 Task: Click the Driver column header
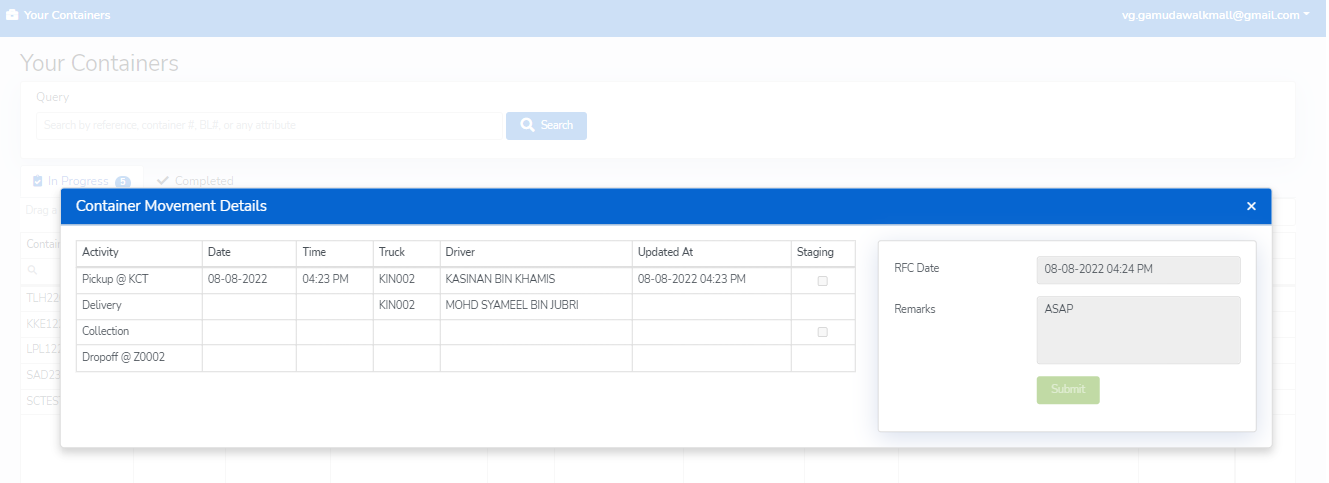(461, 252)
